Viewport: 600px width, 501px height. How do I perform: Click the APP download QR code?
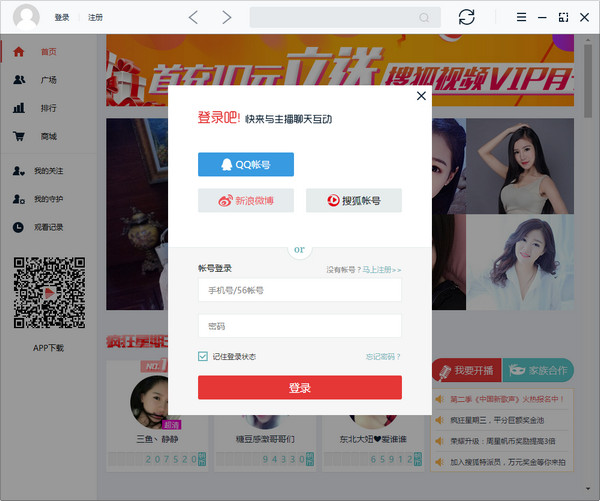pyautogui.click(x=49, y=293)
